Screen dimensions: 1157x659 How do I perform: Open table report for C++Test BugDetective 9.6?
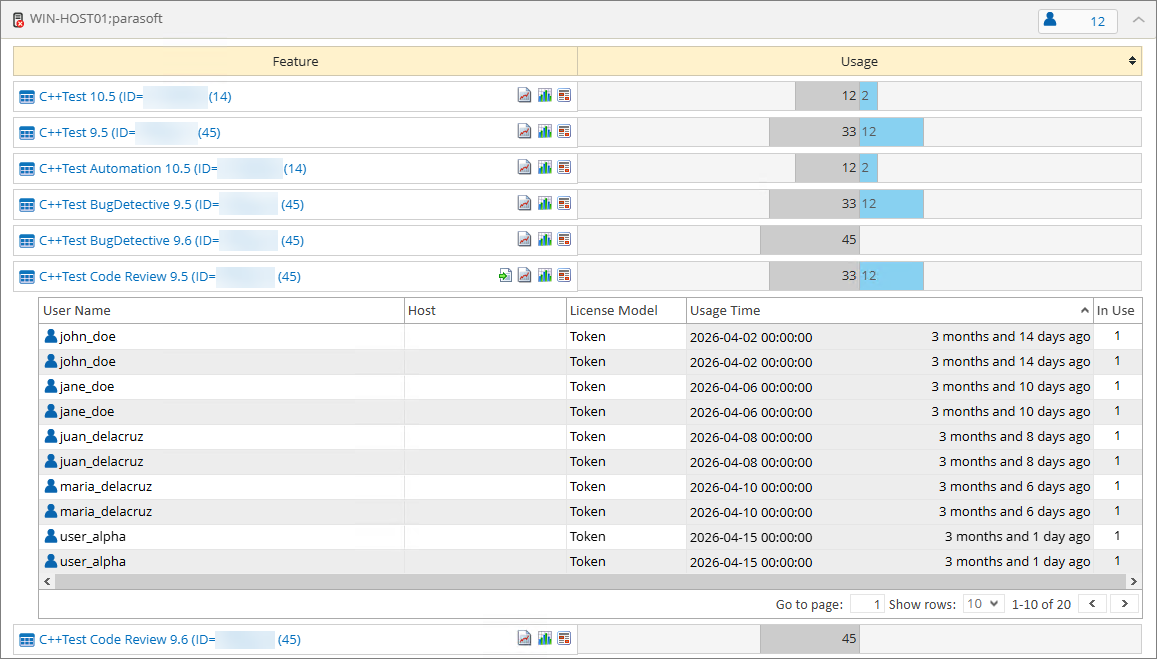[564, 239]
